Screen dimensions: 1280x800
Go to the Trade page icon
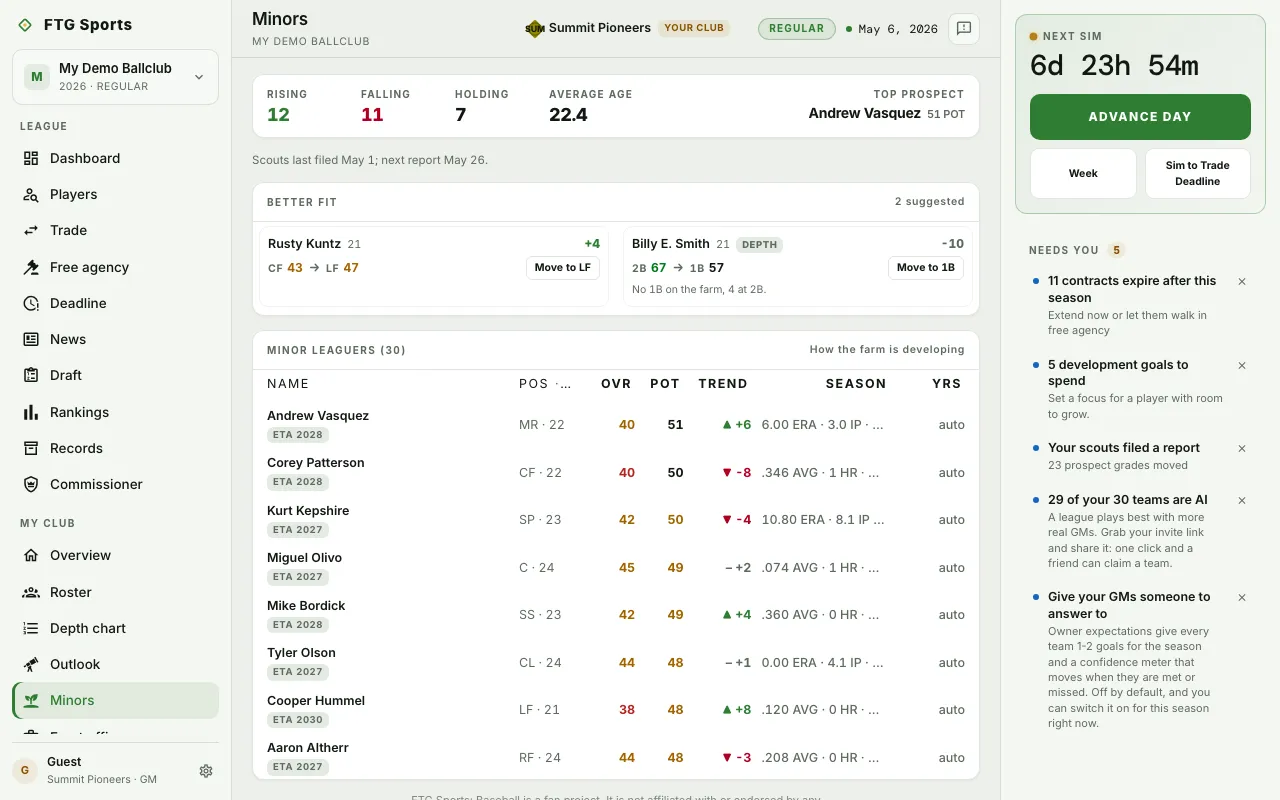31,230
